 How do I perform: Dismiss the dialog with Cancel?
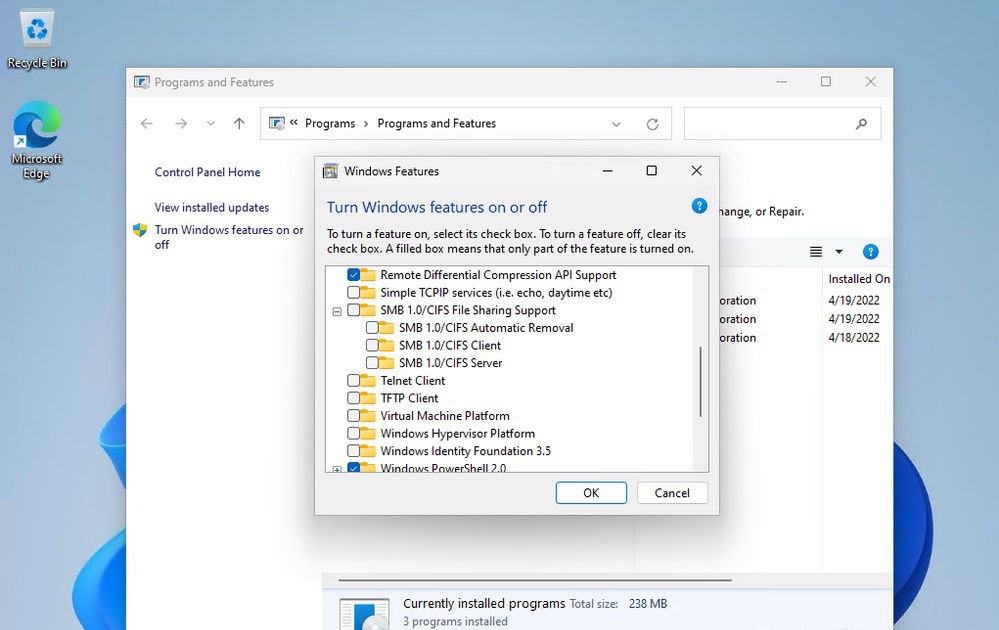672,493
